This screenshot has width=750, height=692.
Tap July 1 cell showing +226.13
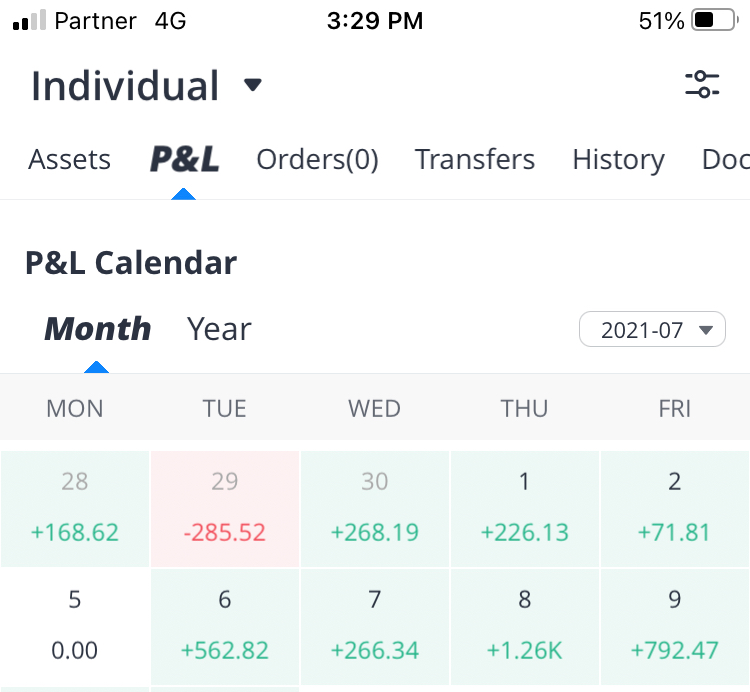point(525,509)
